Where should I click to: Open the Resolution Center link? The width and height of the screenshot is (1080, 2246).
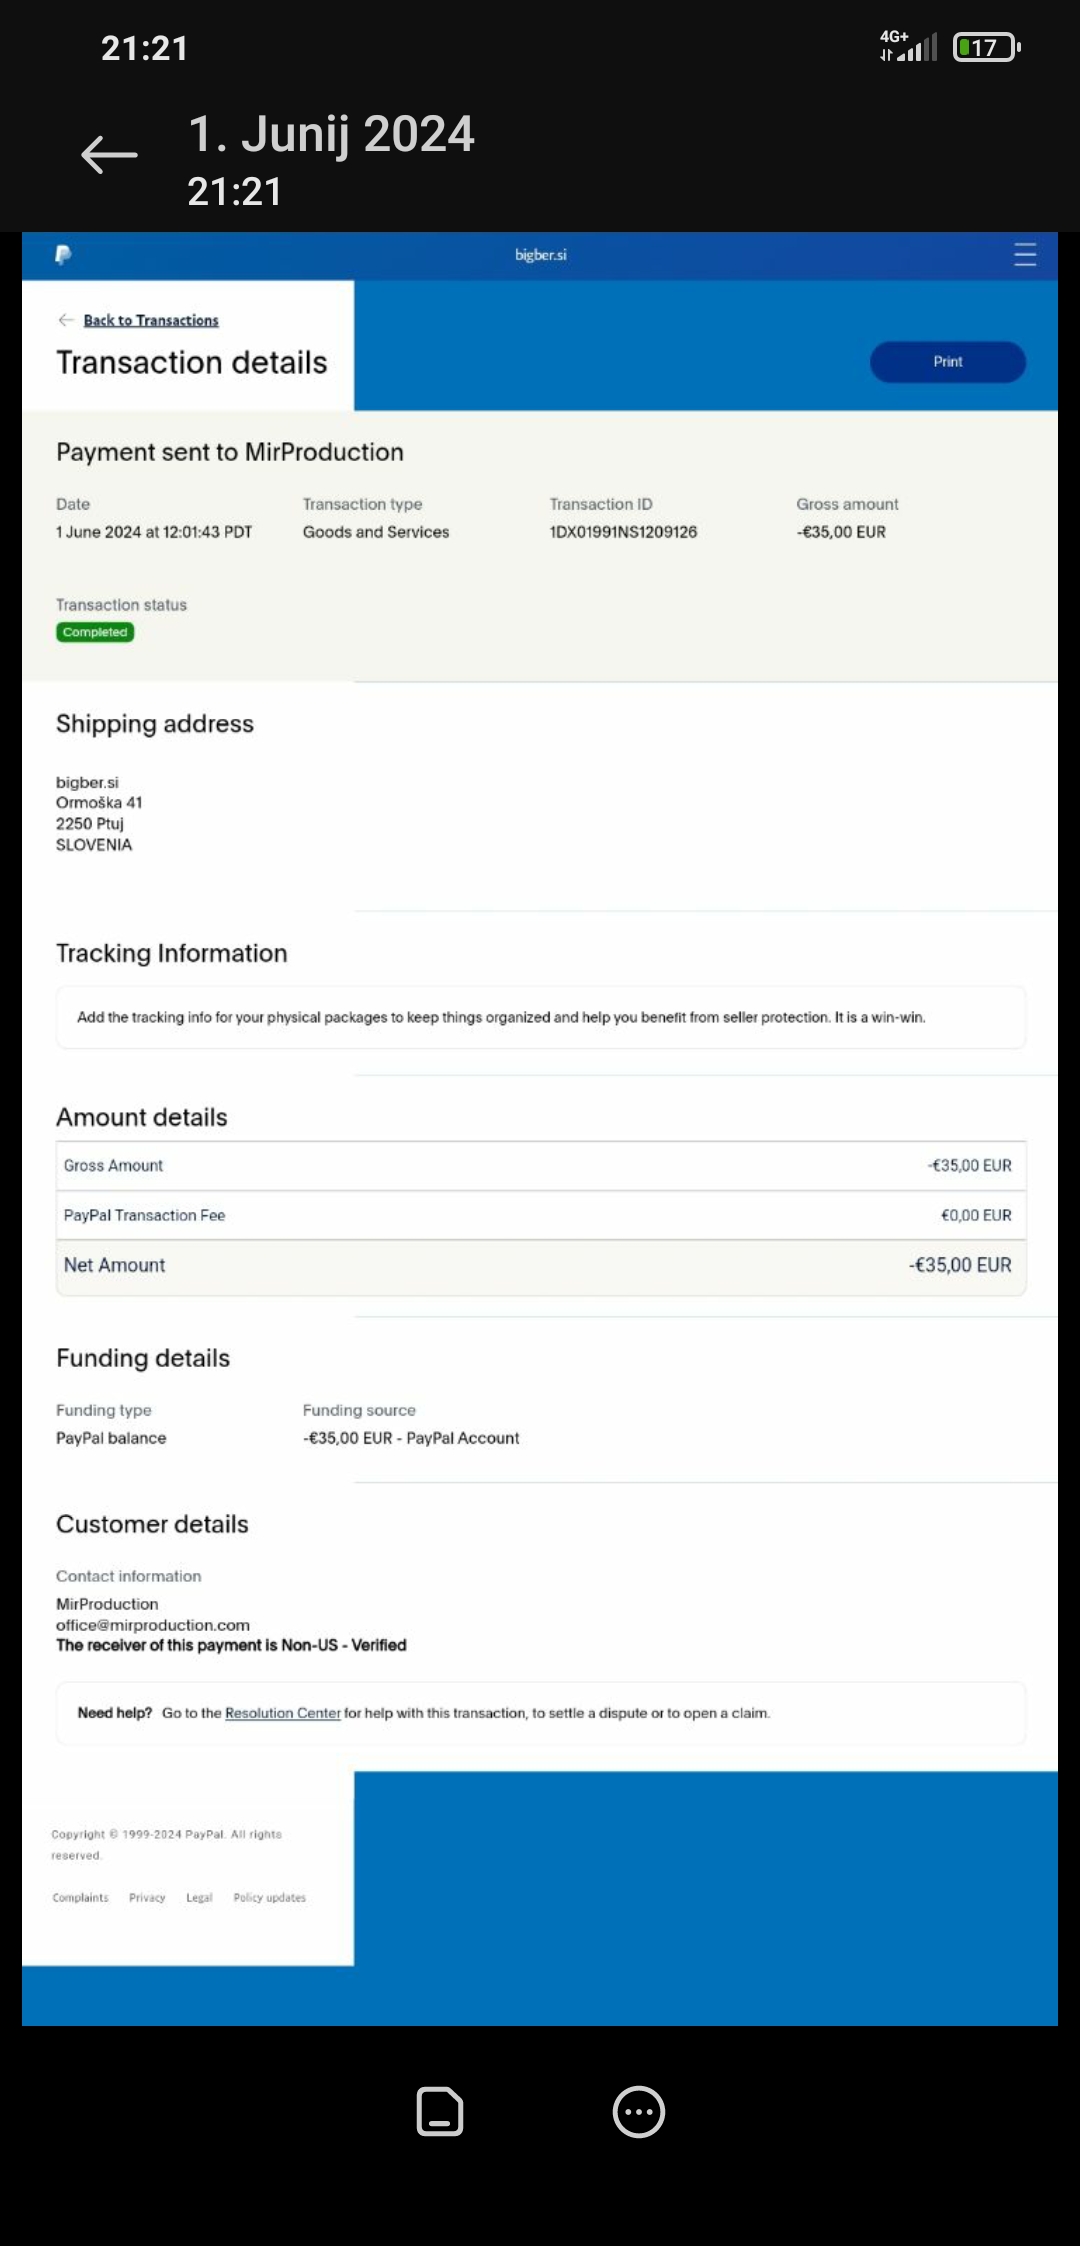tap(283, 1713)
